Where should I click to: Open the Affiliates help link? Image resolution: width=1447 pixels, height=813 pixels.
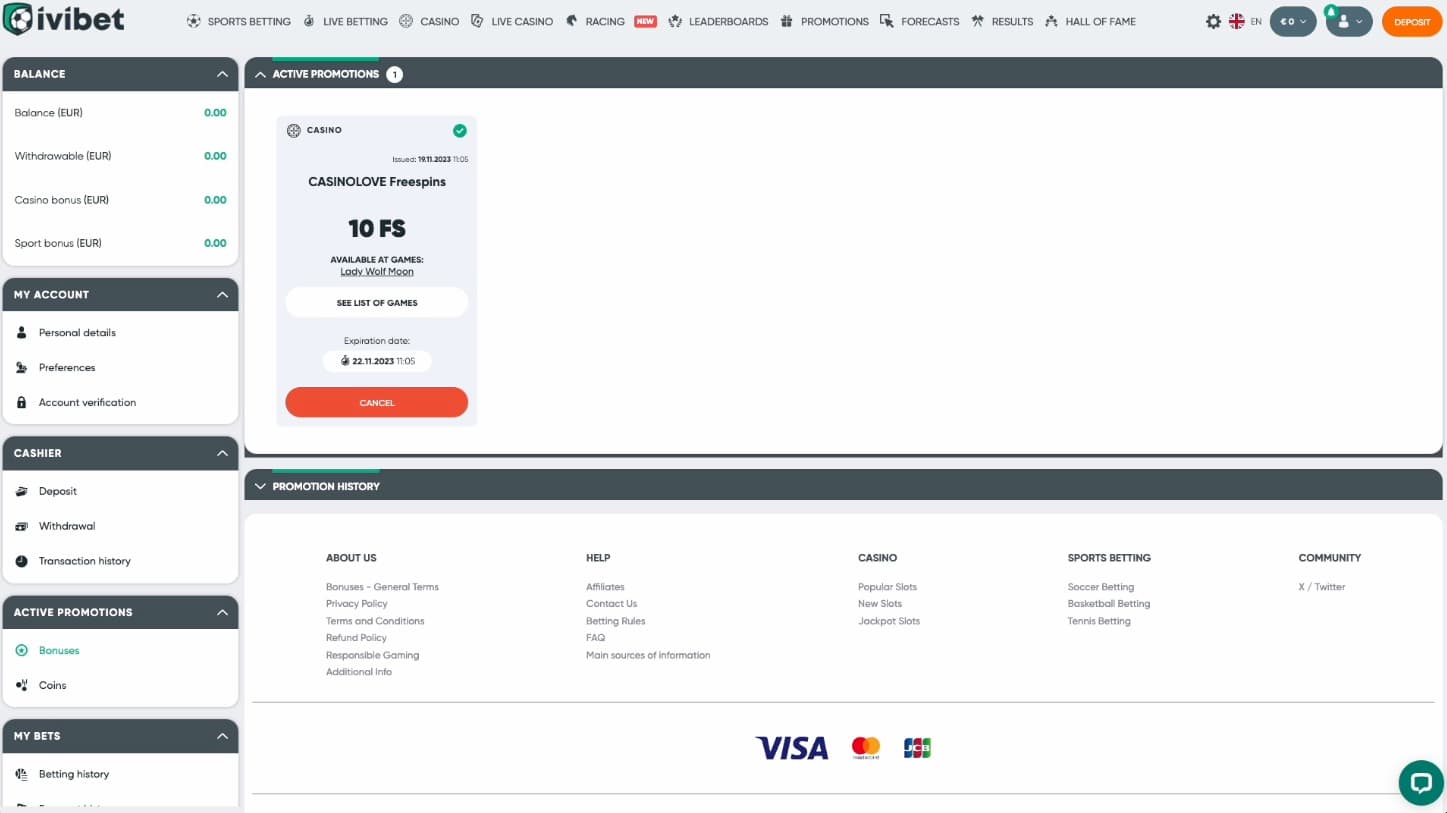[x=605, y=587]
